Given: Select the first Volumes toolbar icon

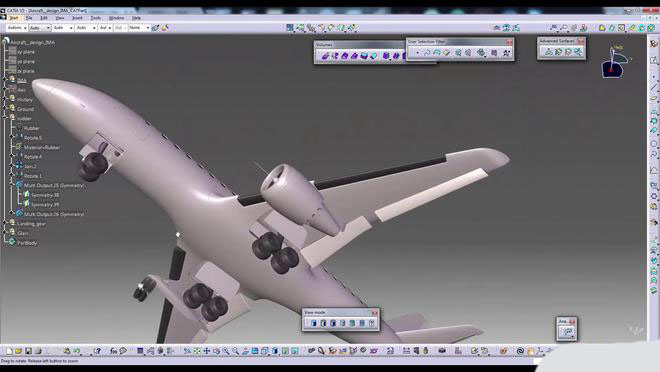Looking at the screenshot, I should tap(325, 56).
